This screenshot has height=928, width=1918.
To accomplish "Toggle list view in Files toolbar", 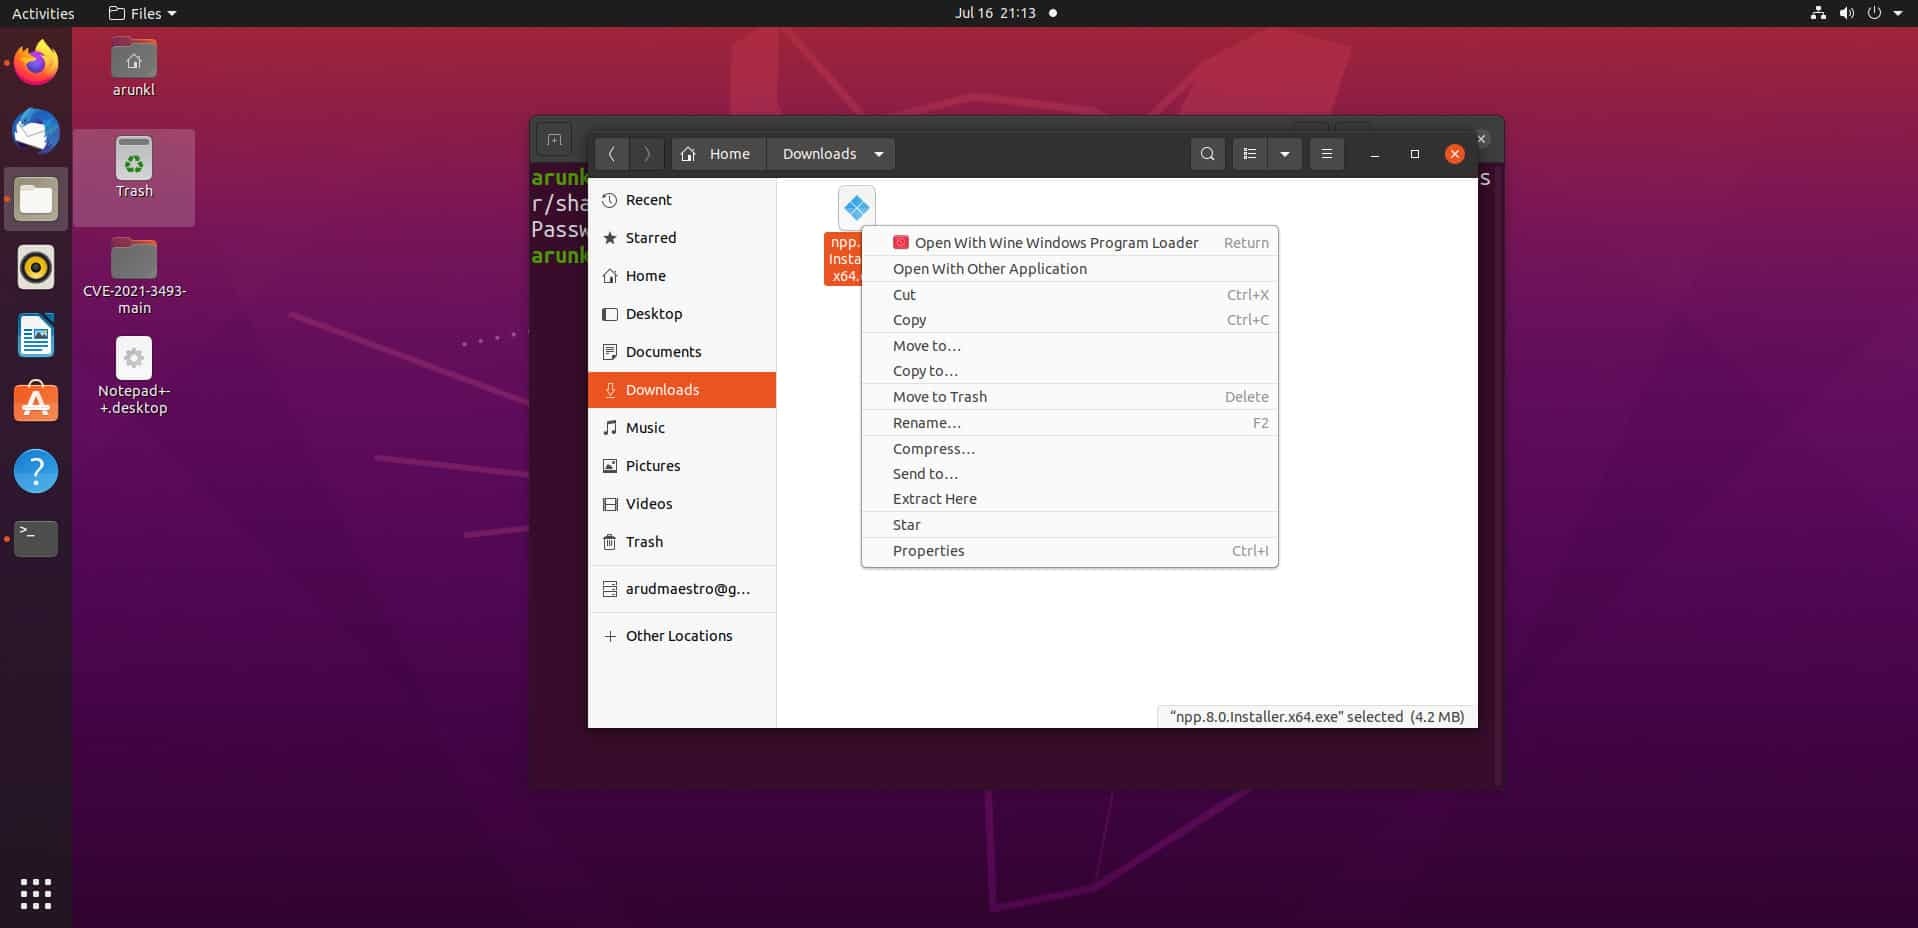I will pyautogui.click(x=1250, y=154).
